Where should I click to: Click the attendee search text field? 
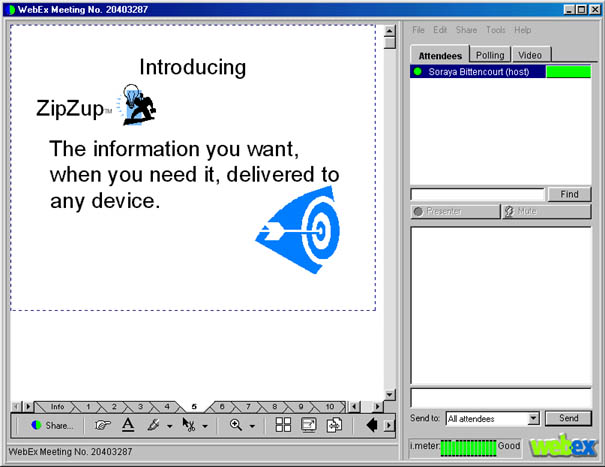pyautogui.click(x=477, y=194)
